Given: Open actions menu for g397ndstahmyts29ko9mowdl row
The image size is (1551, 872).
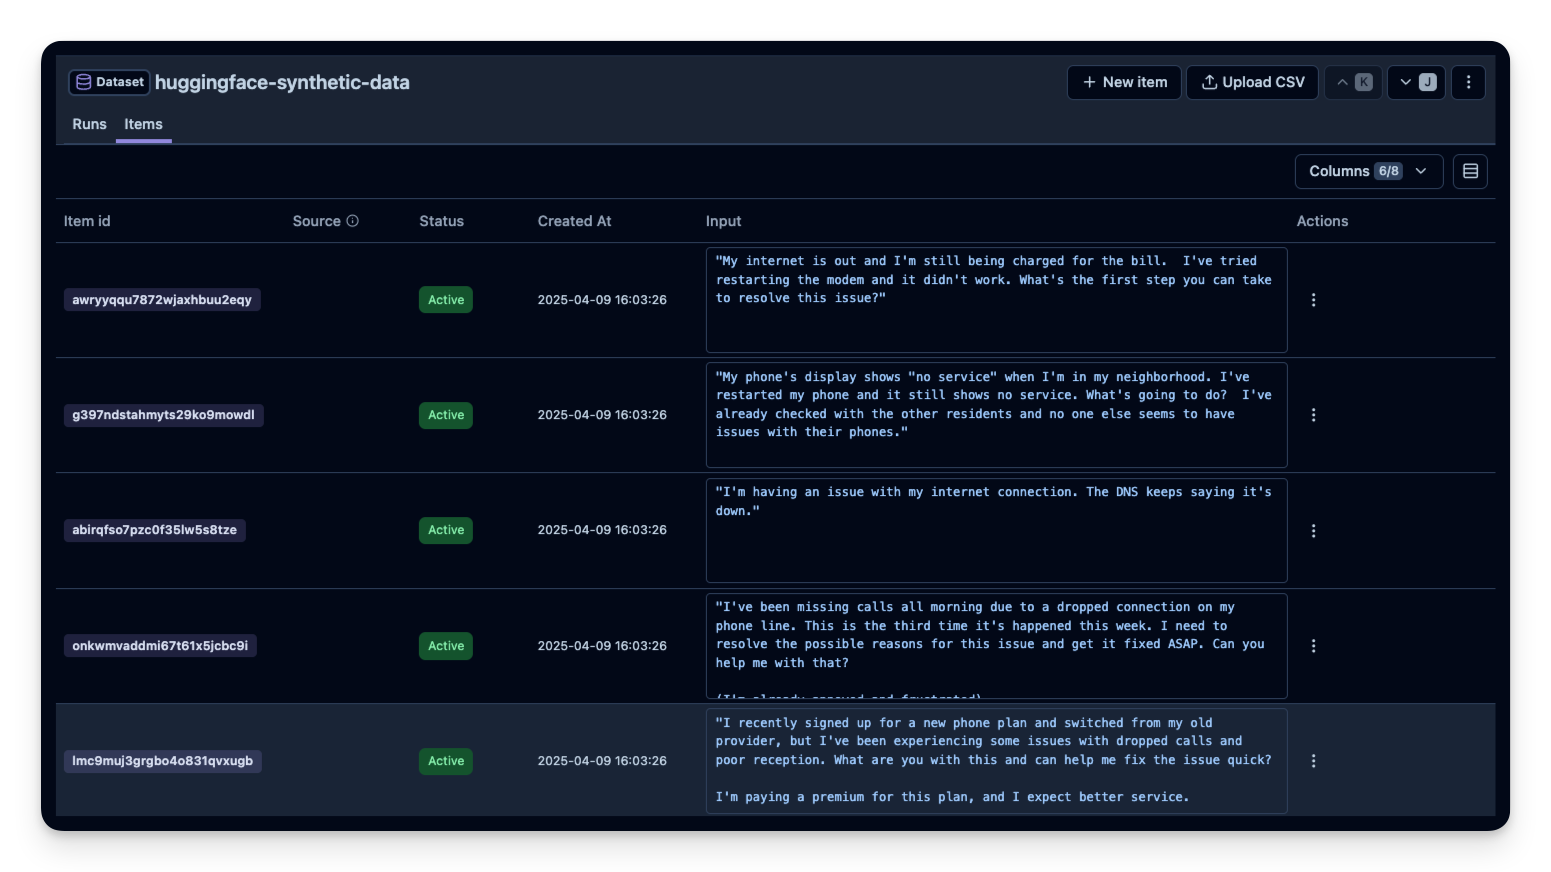Looking at the screenshot, I should pyautogui.click(x=1313, y=415).
